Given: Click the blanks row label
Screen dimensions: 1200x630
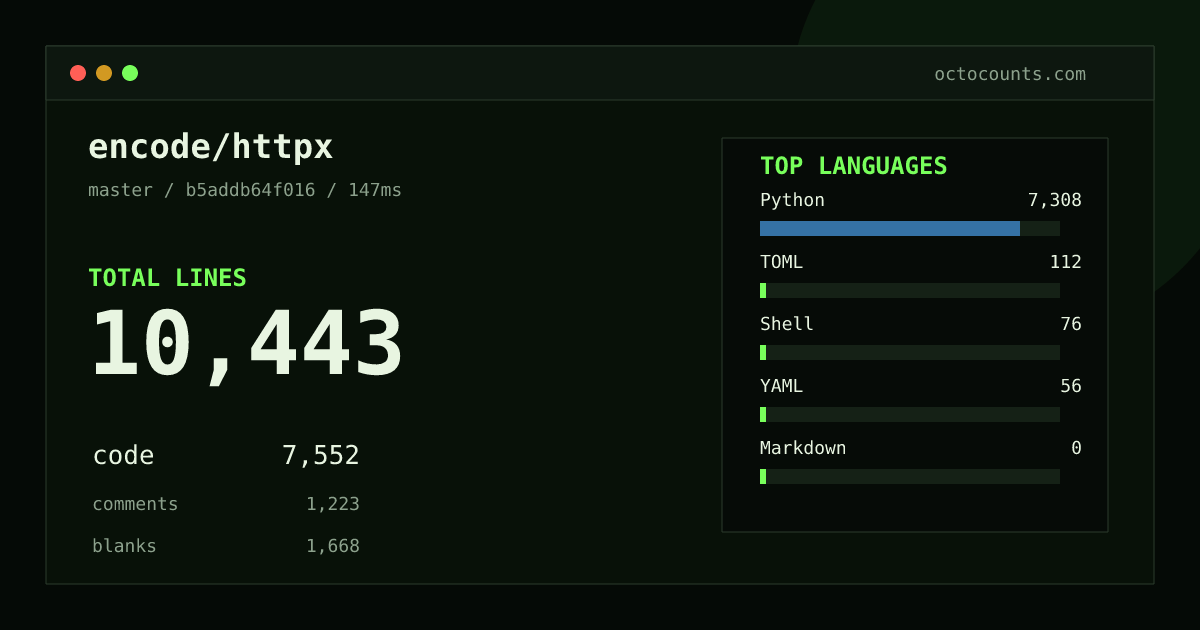Looking at the screenshot, I should coord(124,546).
